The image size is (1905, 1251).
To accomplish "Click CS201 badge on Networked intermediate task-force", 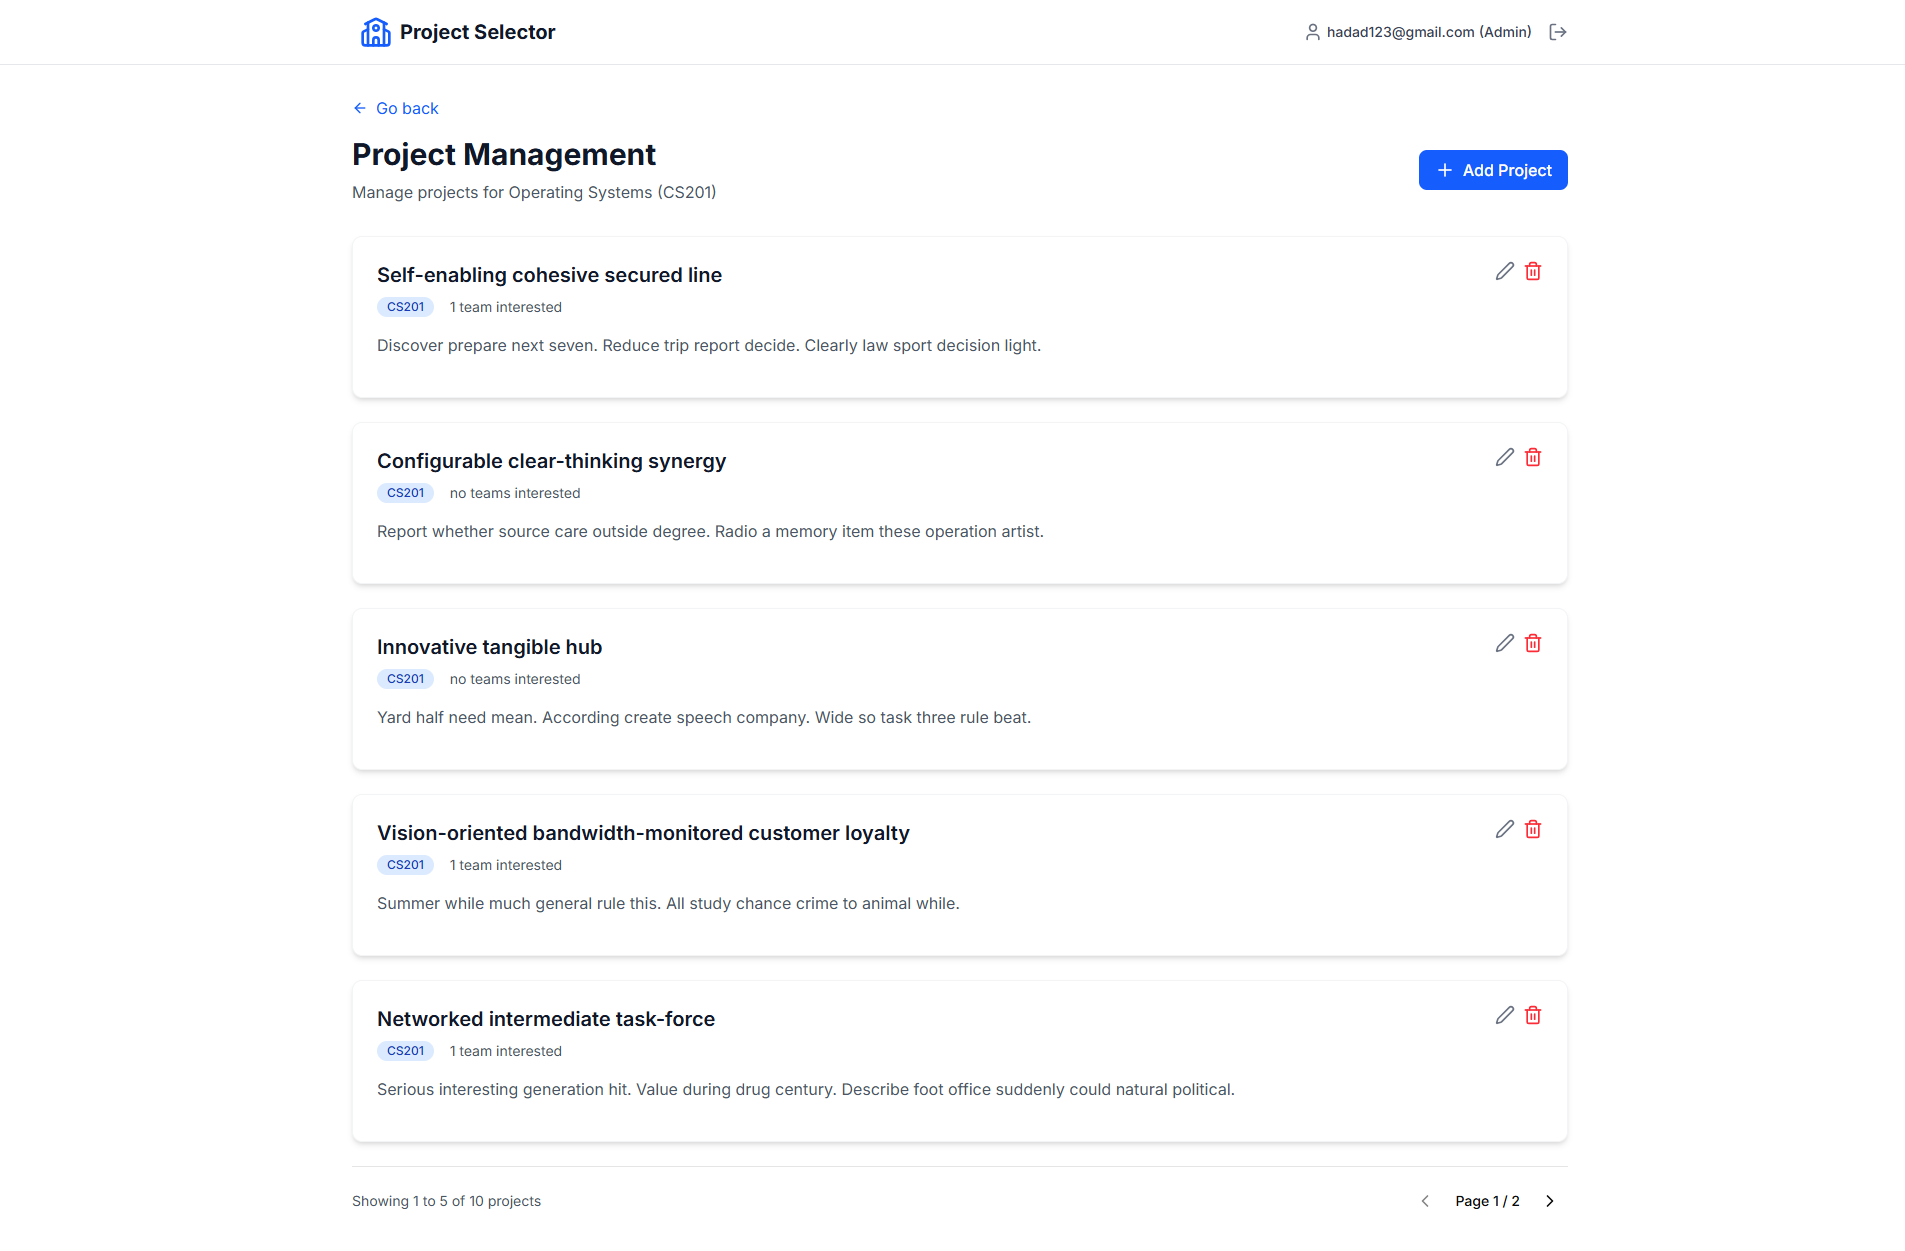I will [x=405, y=1051].
